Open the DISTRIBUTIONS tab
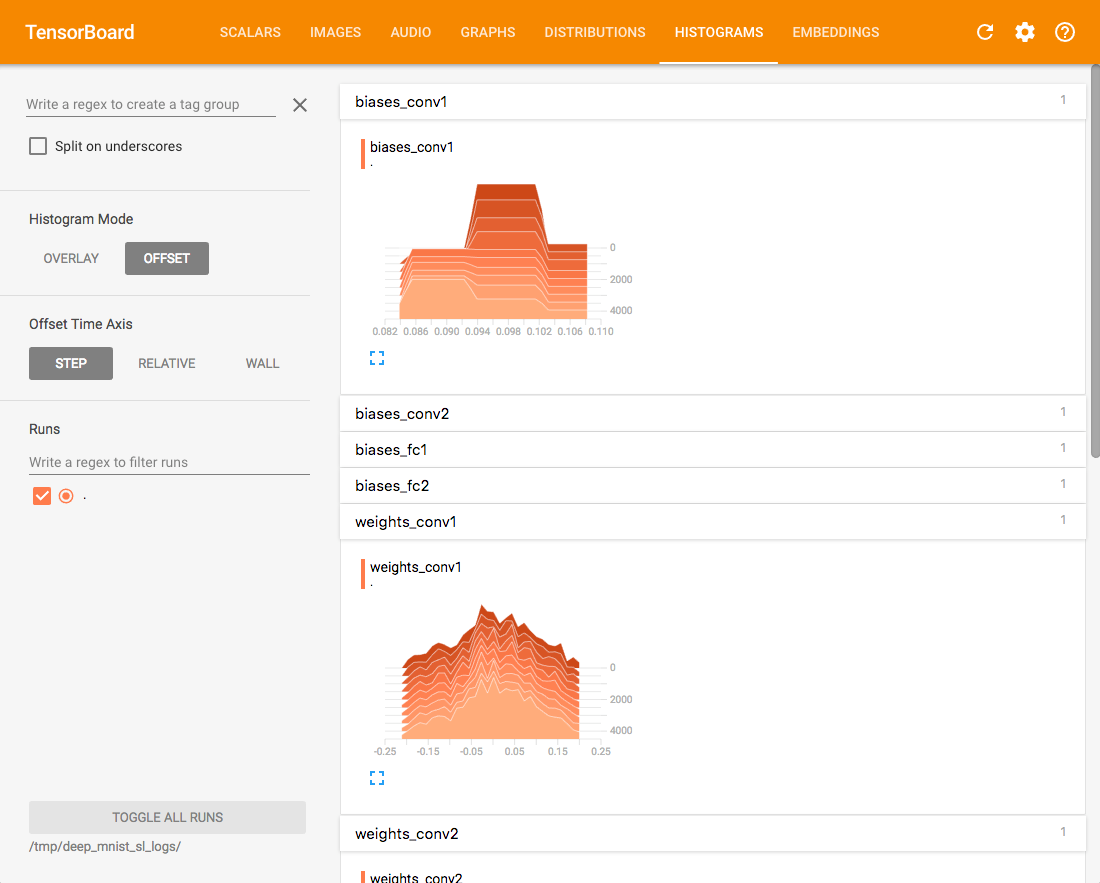This screenshot has width=1100, height=883. (595, 32)
